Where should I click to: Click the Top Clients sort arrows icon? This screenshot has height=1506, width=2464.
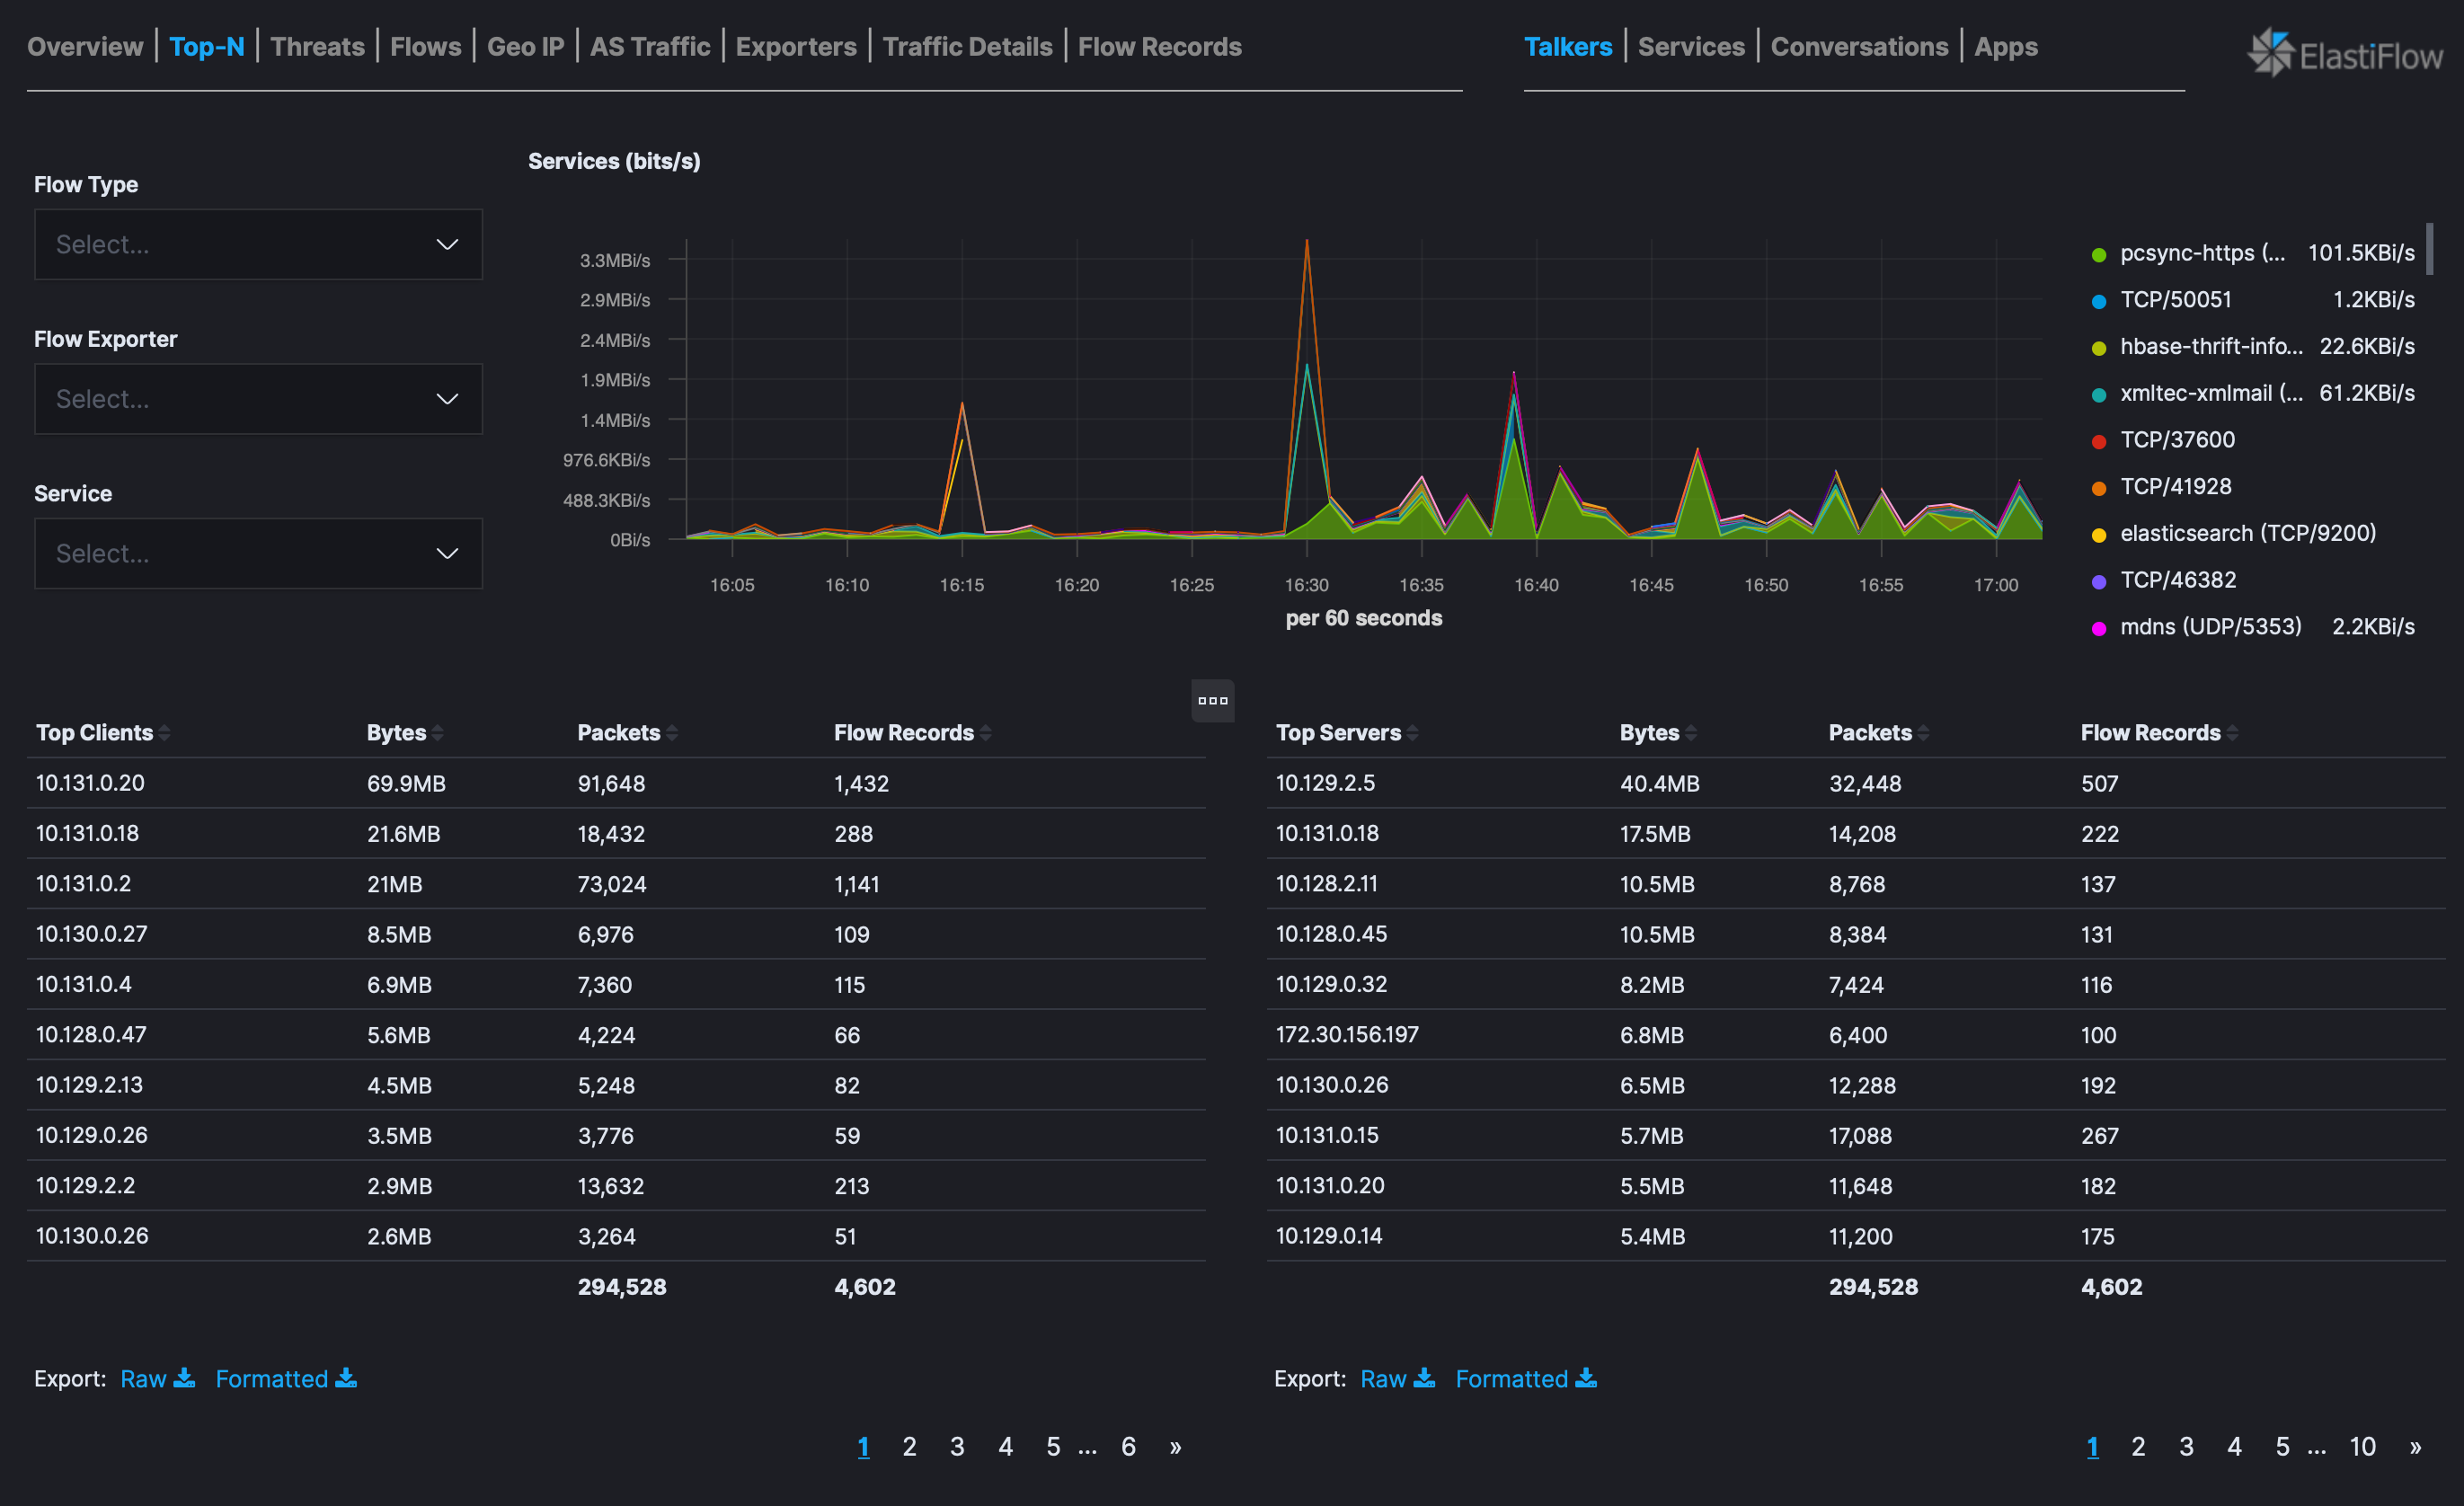coord(164,733)
